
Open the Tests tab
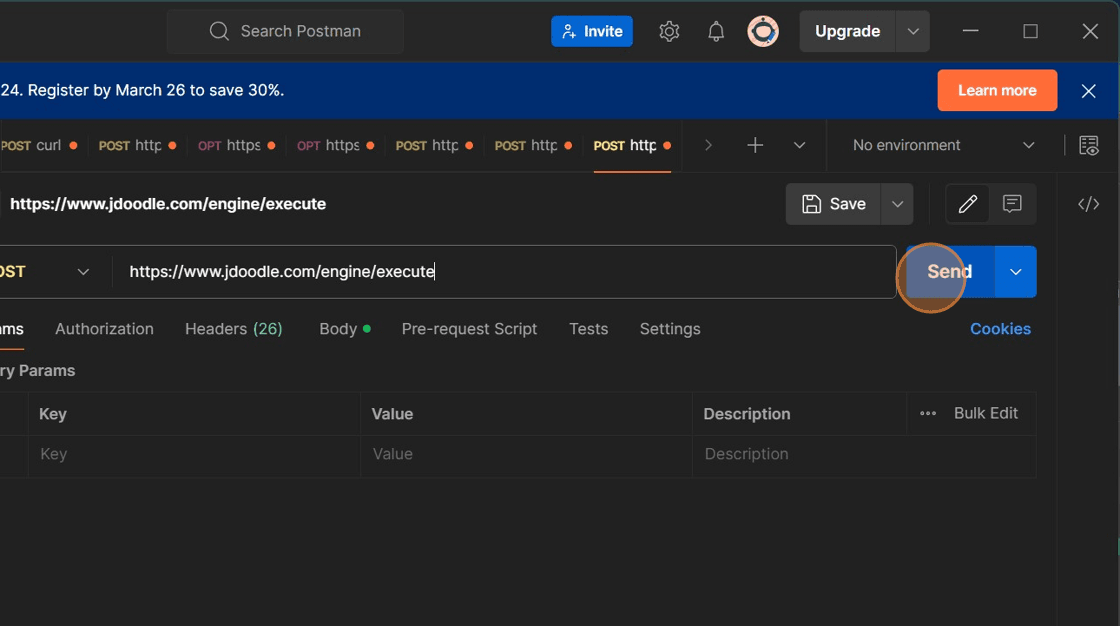588,329
